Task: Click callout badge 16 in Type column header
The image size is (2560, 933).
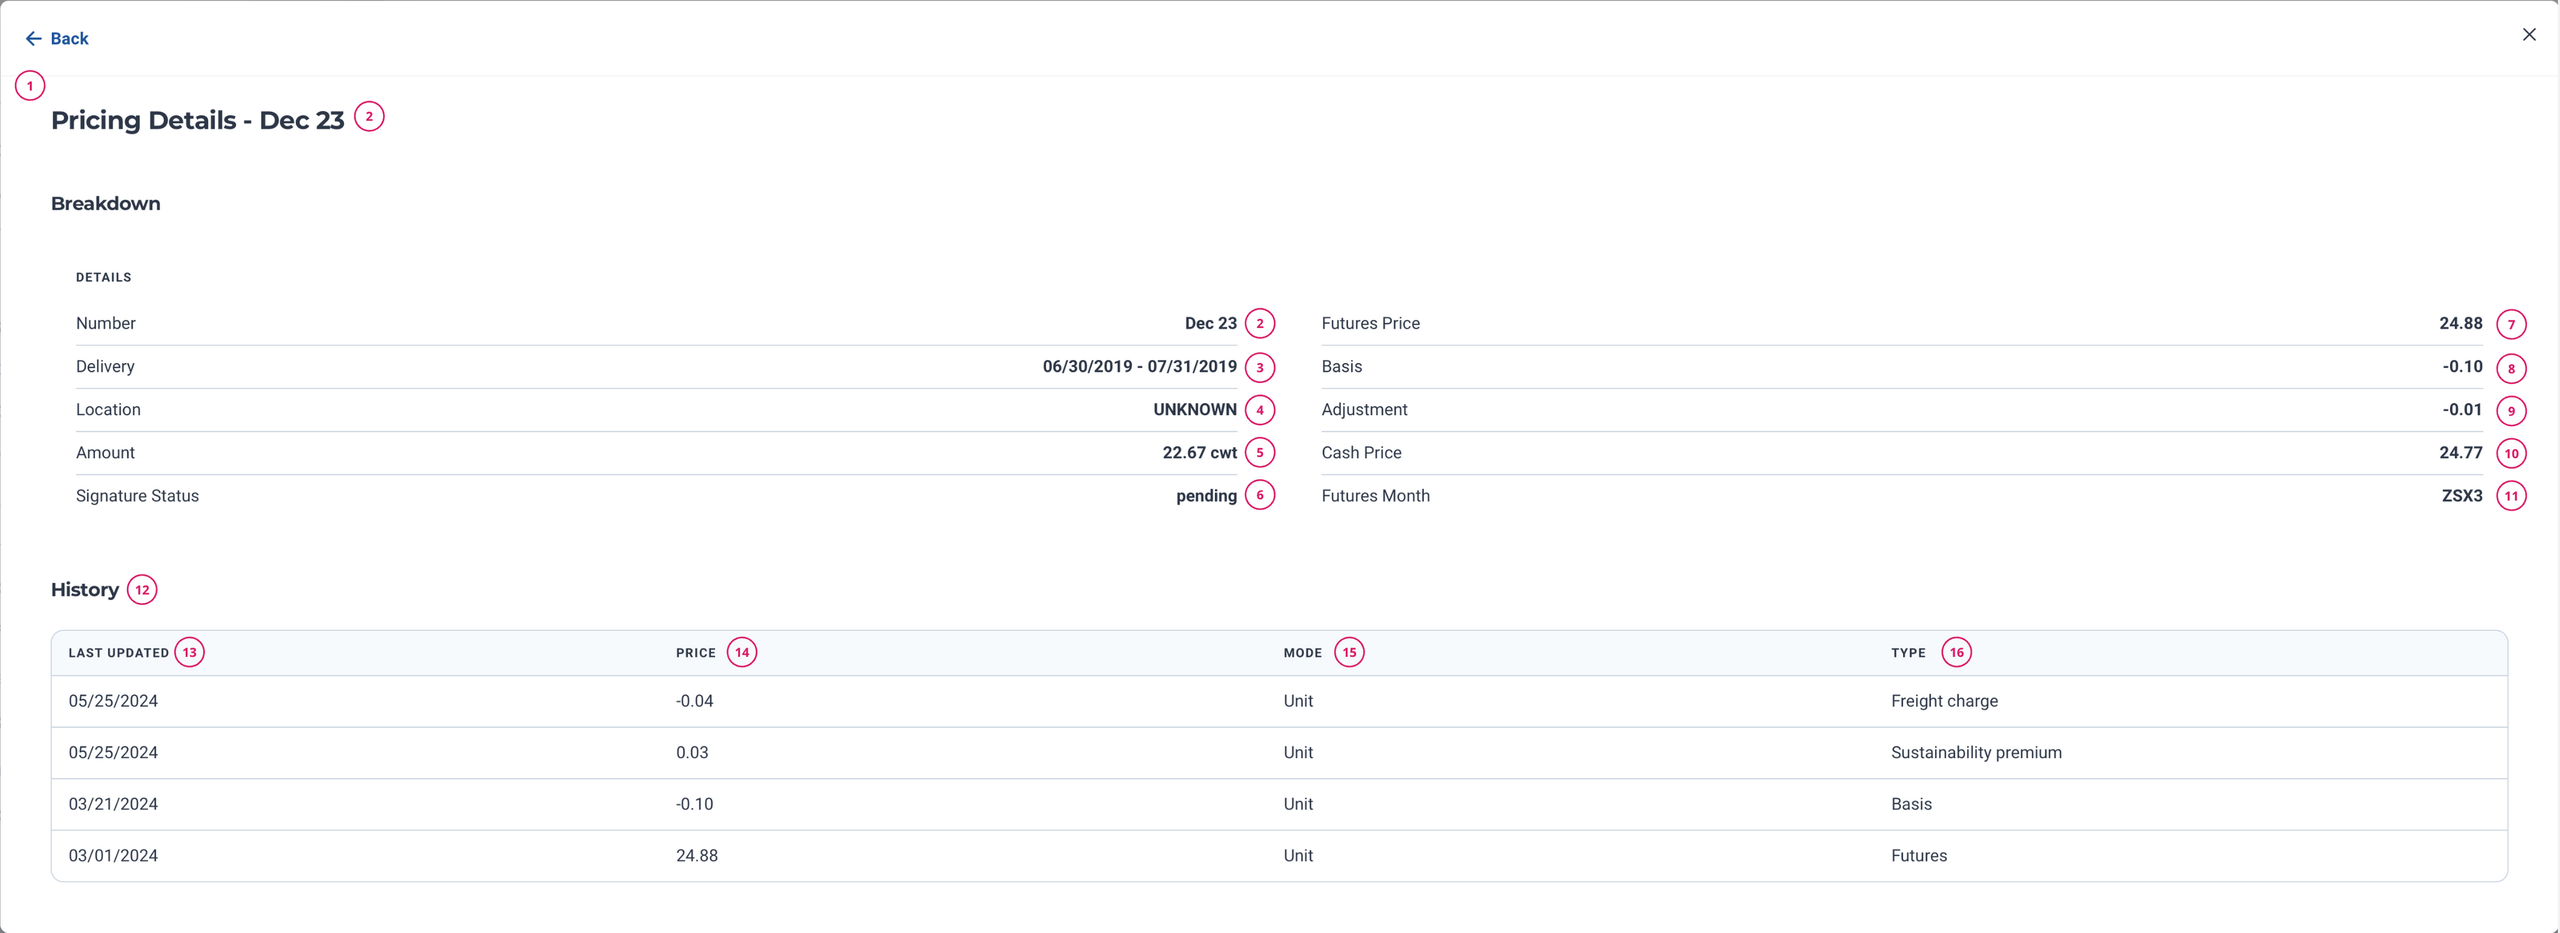Action: point(1957,652)
